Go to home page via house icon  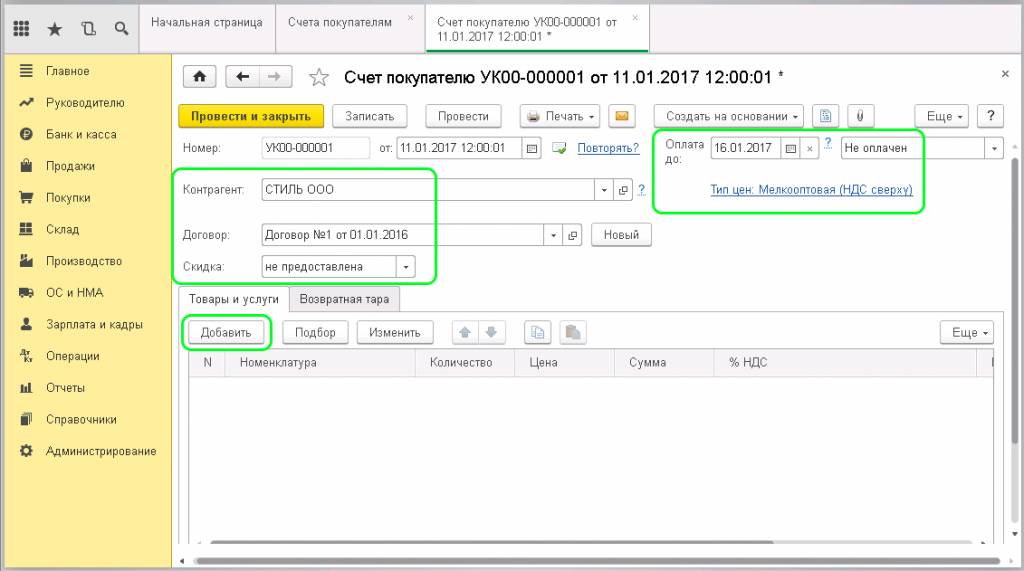point(200,77)
